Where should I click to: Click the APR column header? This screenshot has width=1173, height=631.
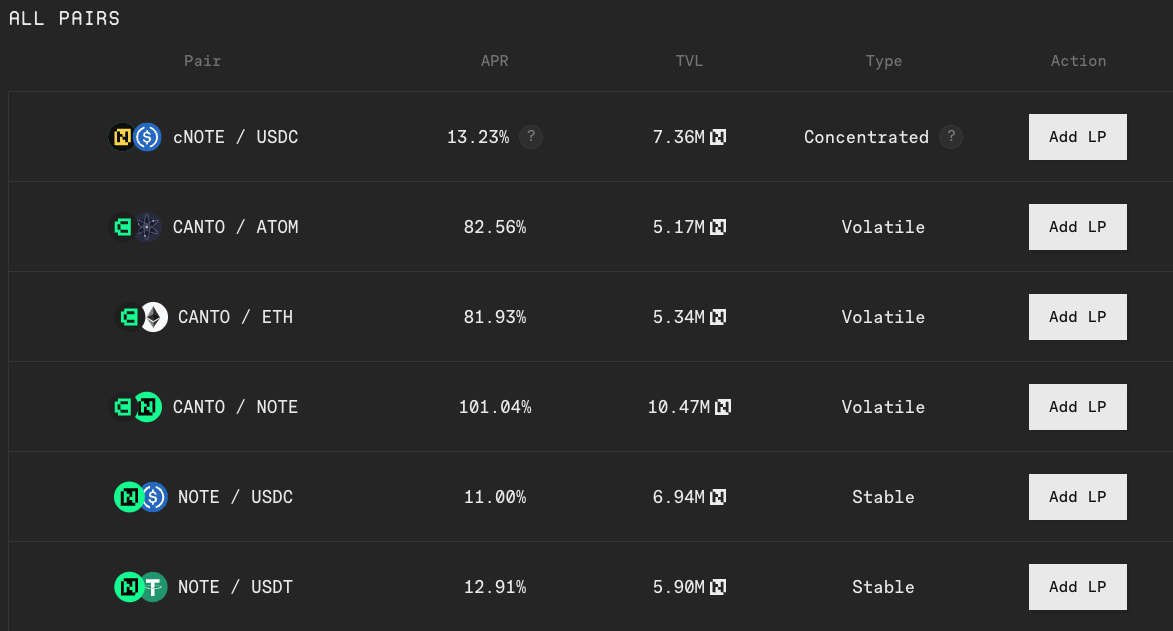tap(494, 61)
